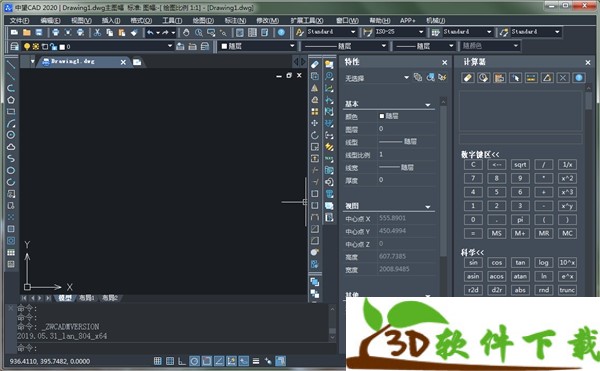Click the calculator C clear button

pyautogui.click(x=473, y=165)
